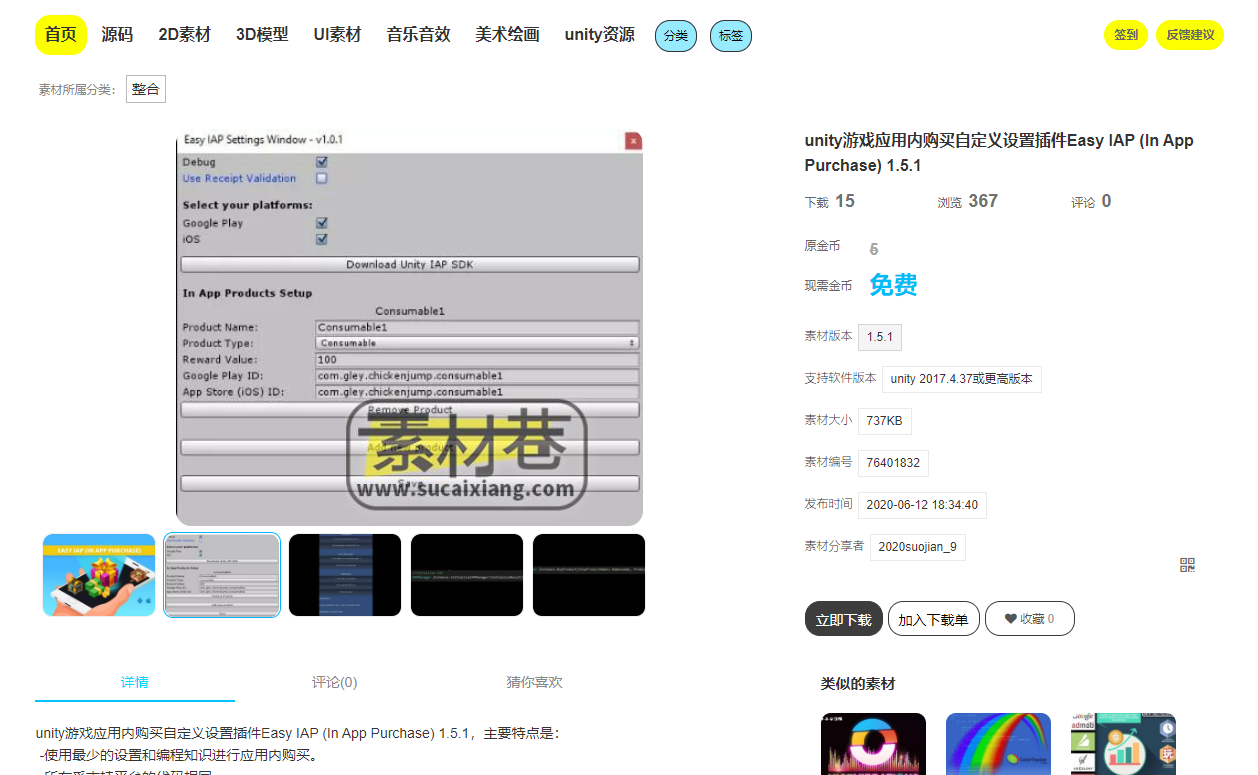The width and height of the screenshot is (1258, 775).
Task: Click the 立即下载 download button
Action: pos(843,619)
